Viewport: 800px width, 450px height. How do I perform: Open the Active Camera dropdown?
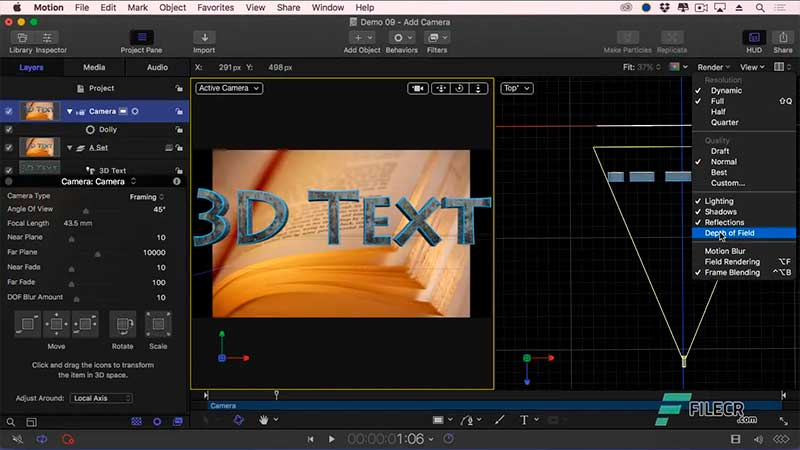(x=228, y=88)
